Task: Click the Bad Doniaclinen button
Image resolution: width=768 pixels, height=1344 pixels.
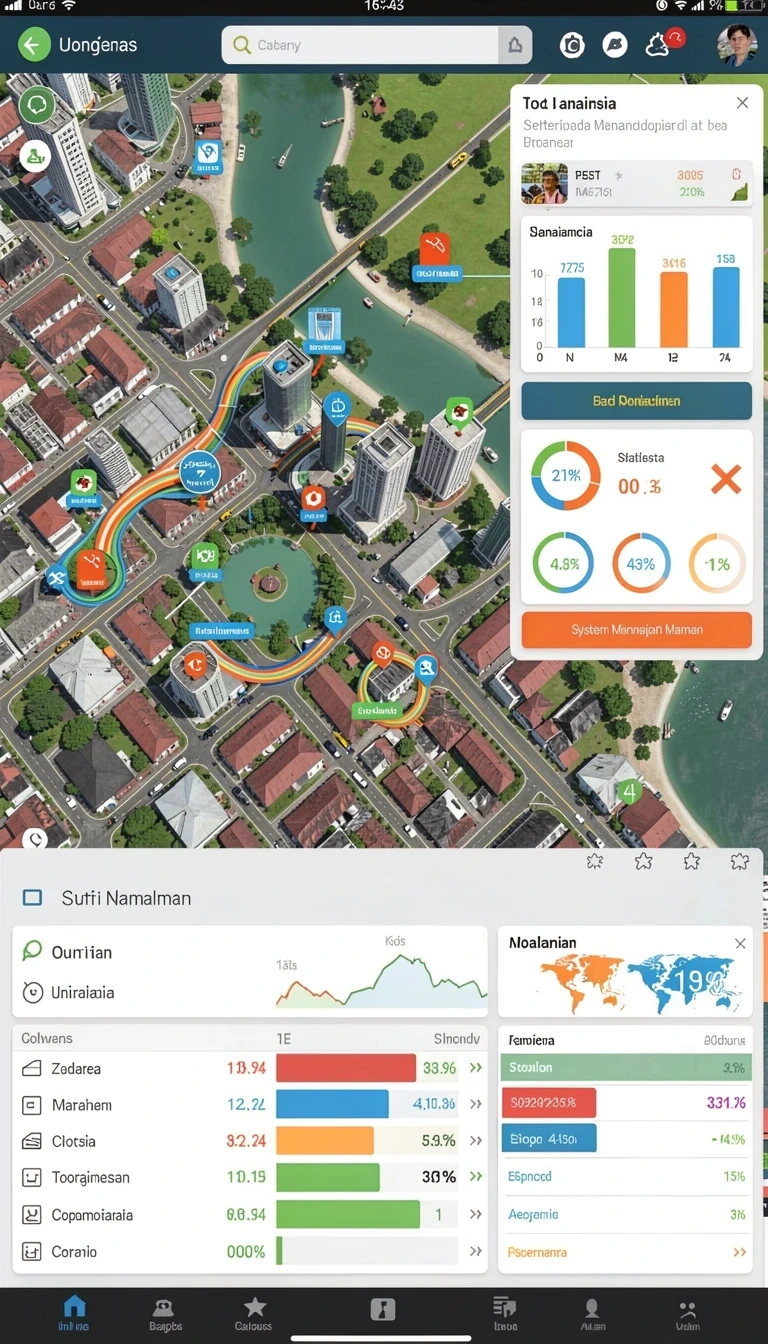Action: (637, 401)
